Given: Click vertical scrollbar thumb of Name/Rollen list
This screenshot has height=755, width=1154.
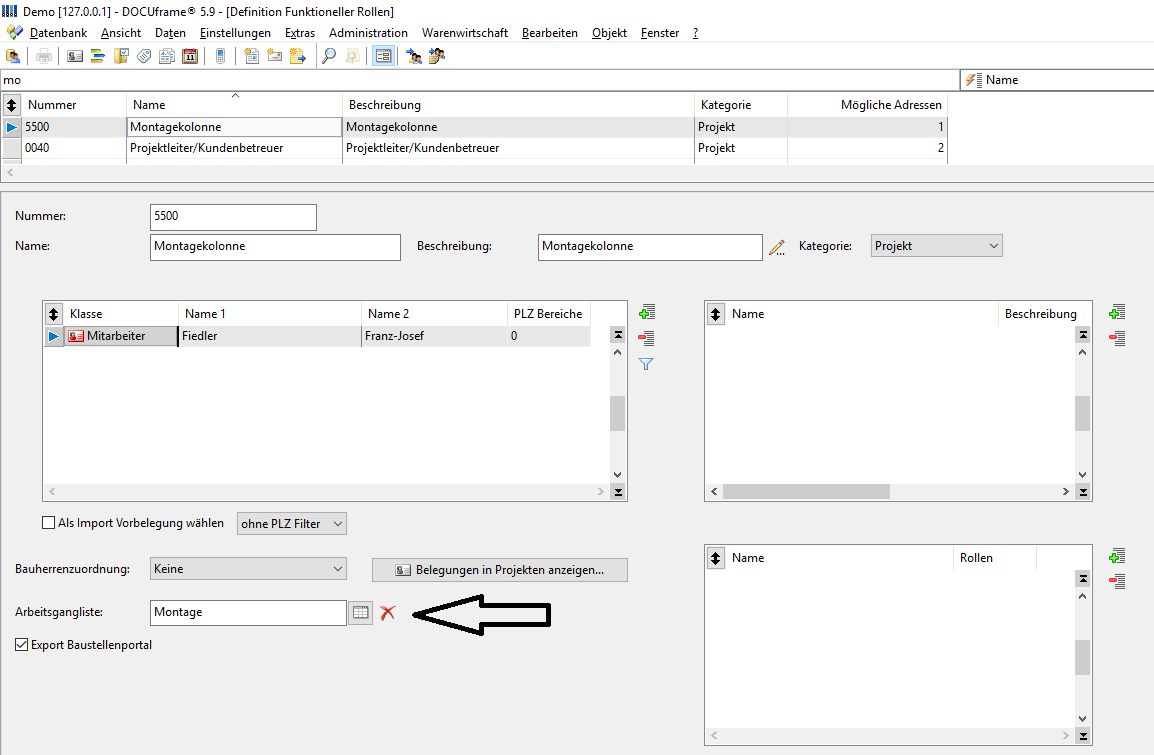Looking at the screenshot, I should tap(1082, 657).
